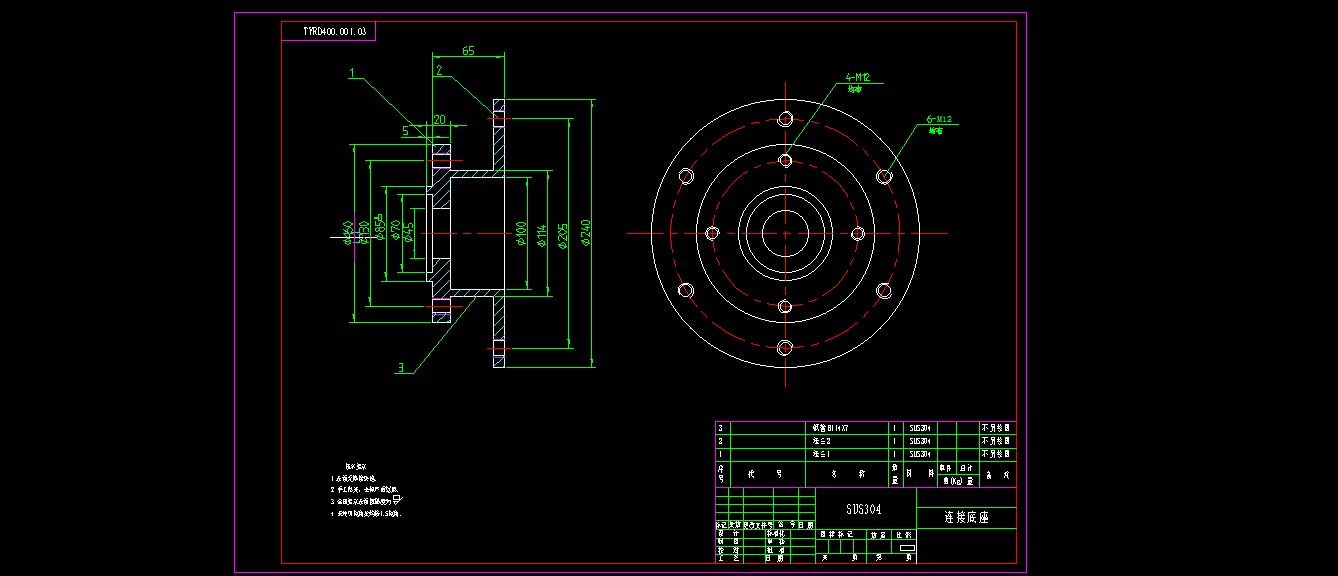The image size is (1338, 576).
Task: Click part balloon number 3 label
Action: point(401,368)
